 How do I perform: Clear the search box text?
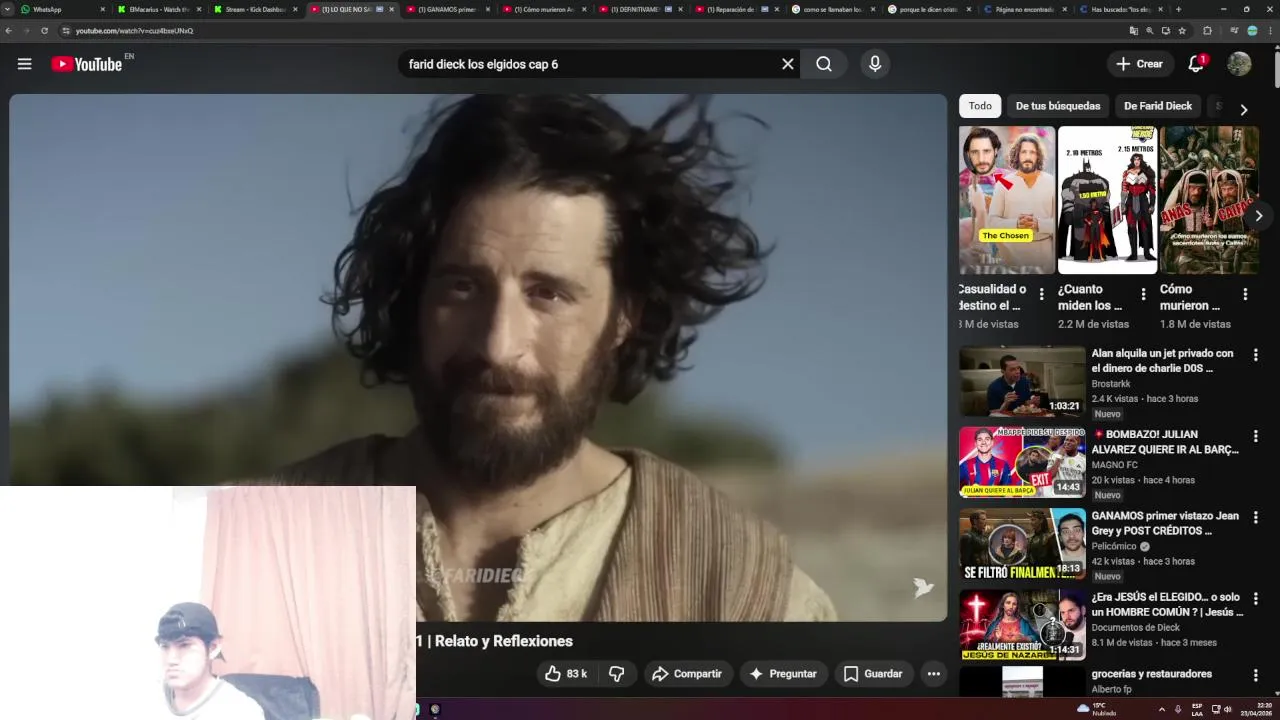(788, 64)
